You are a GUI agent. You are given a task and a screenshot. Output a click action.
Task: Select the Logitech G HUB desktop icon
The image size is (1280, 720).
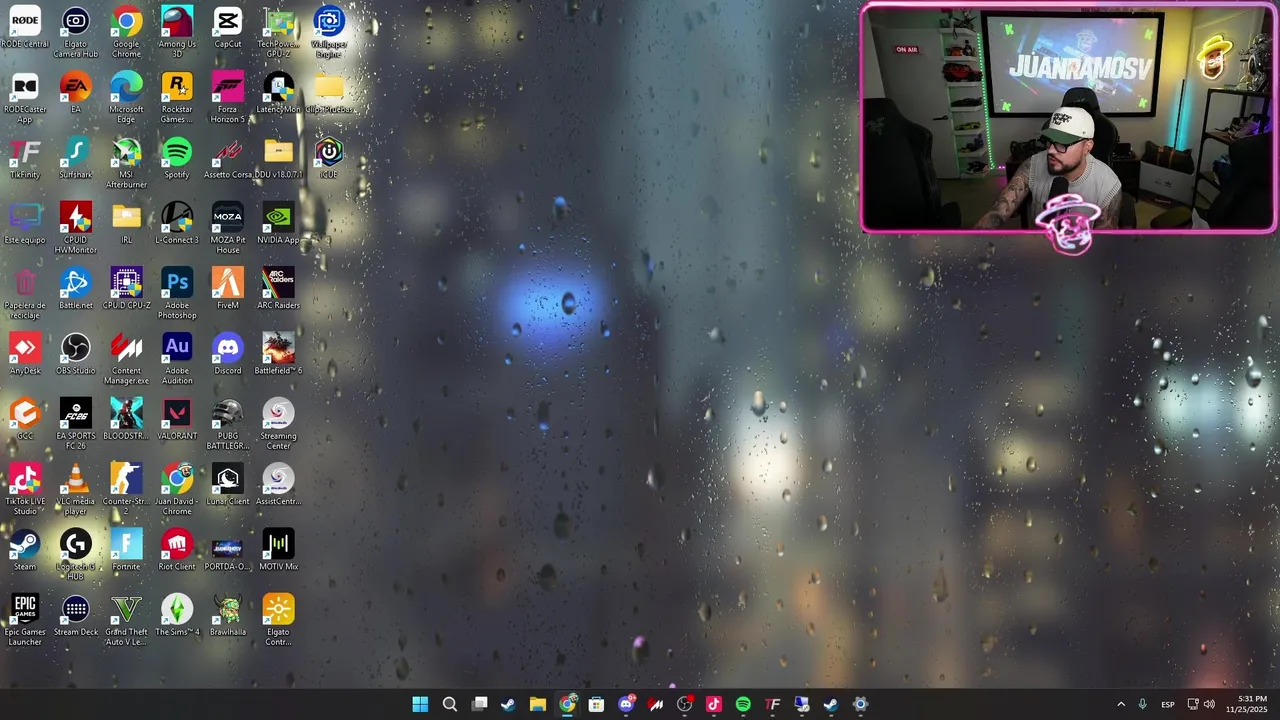76,555
